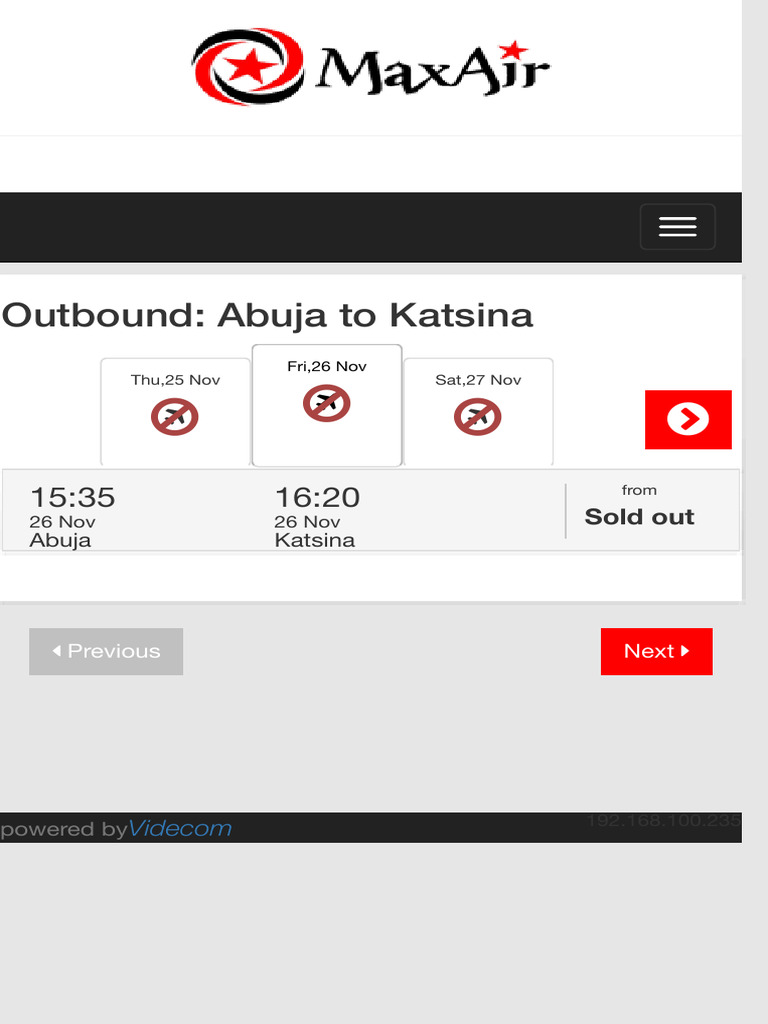Image resolution: width=768 pixels, height=1024 pixels.
Task: Open the hamburger navigation menu
Action: (677, 227)
